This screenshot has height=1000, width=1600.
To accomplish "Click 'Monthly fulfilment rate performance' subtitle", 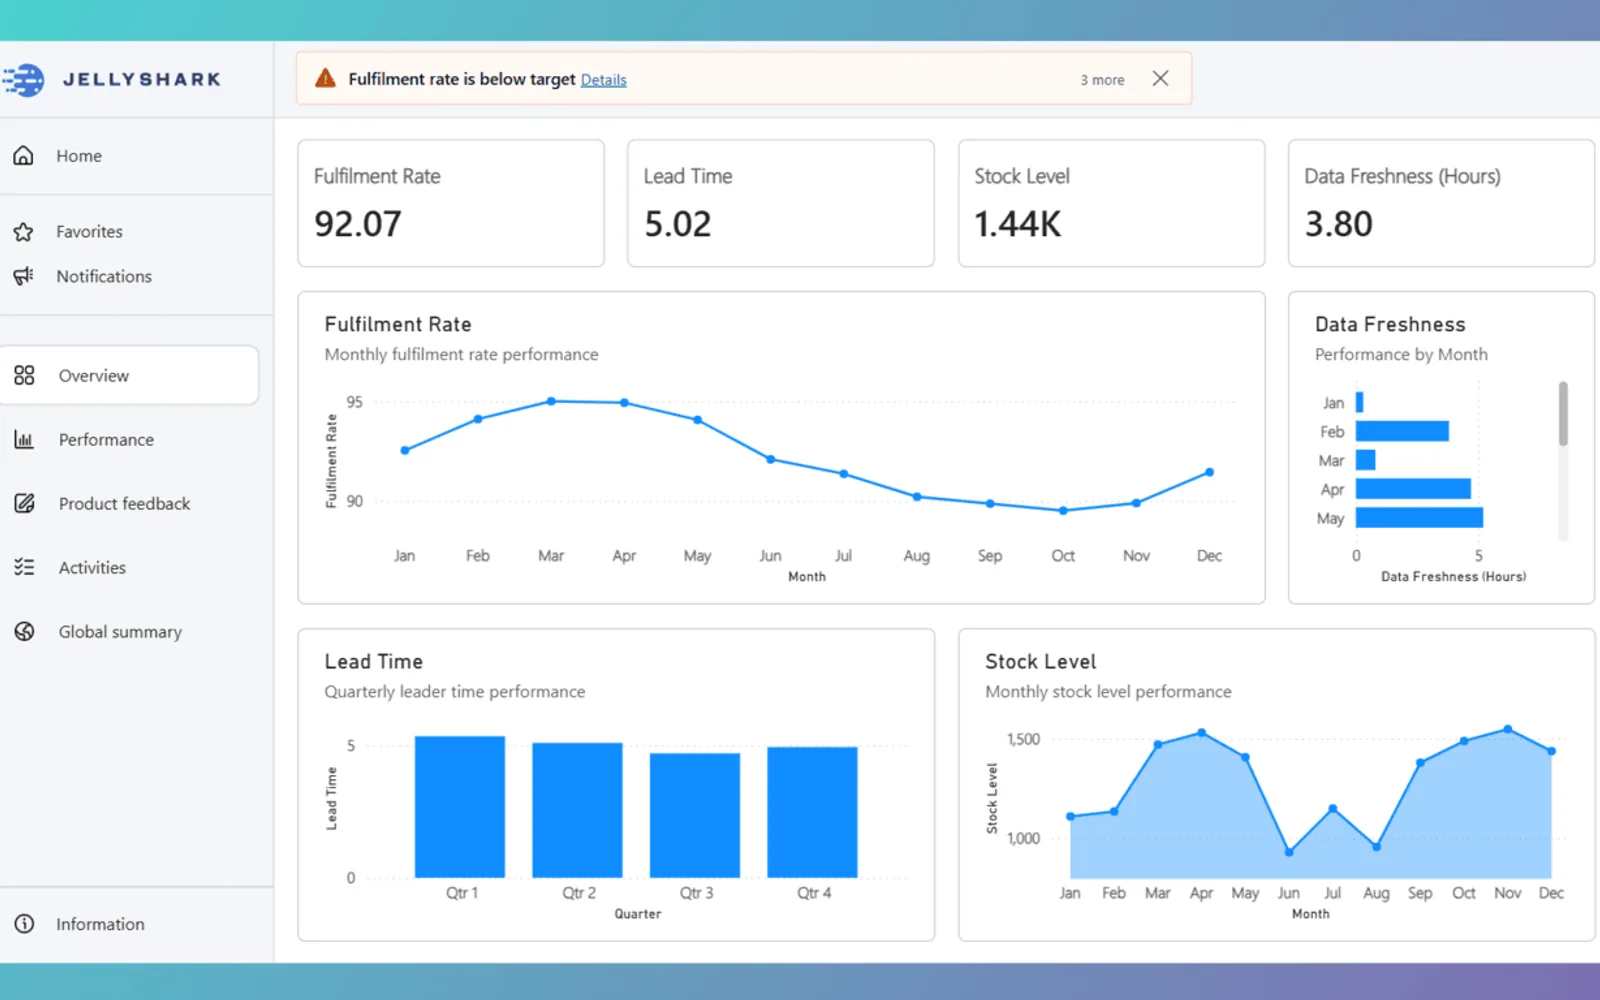I will pyautogui.click(x=461, y=354).
